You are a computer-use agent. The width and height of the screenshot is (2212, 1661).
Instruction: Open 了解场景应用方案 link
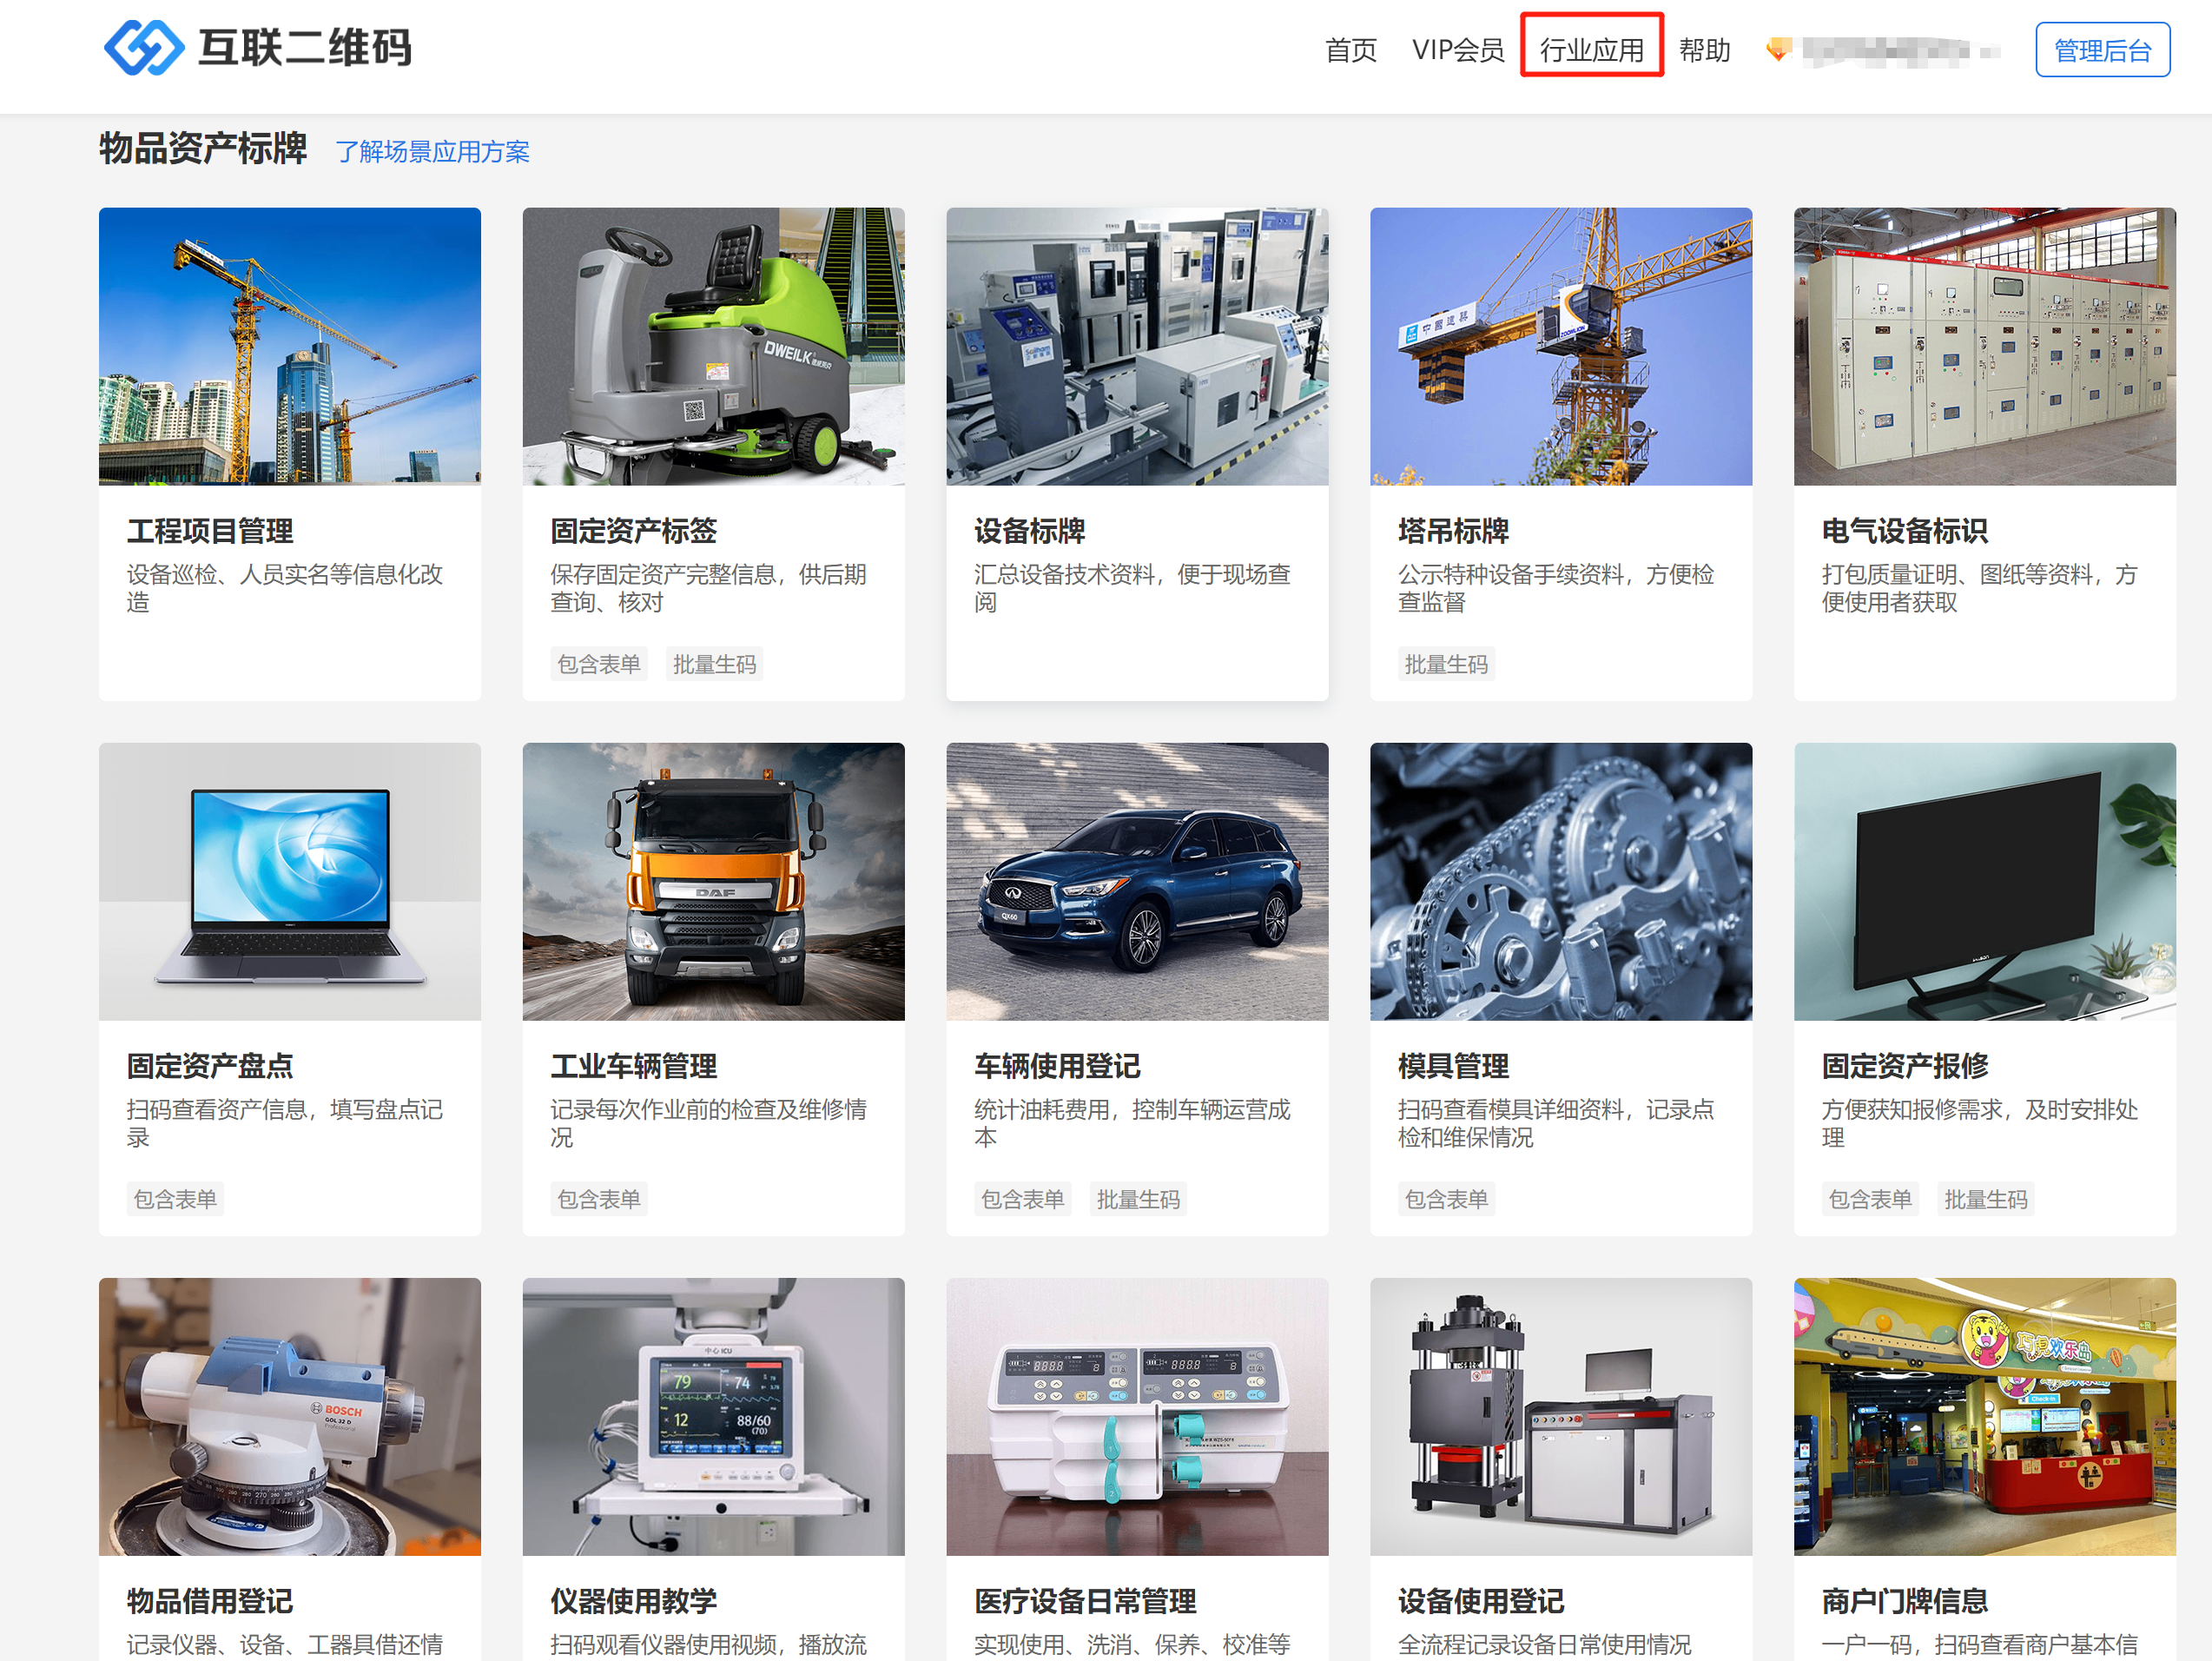[432, 152]
